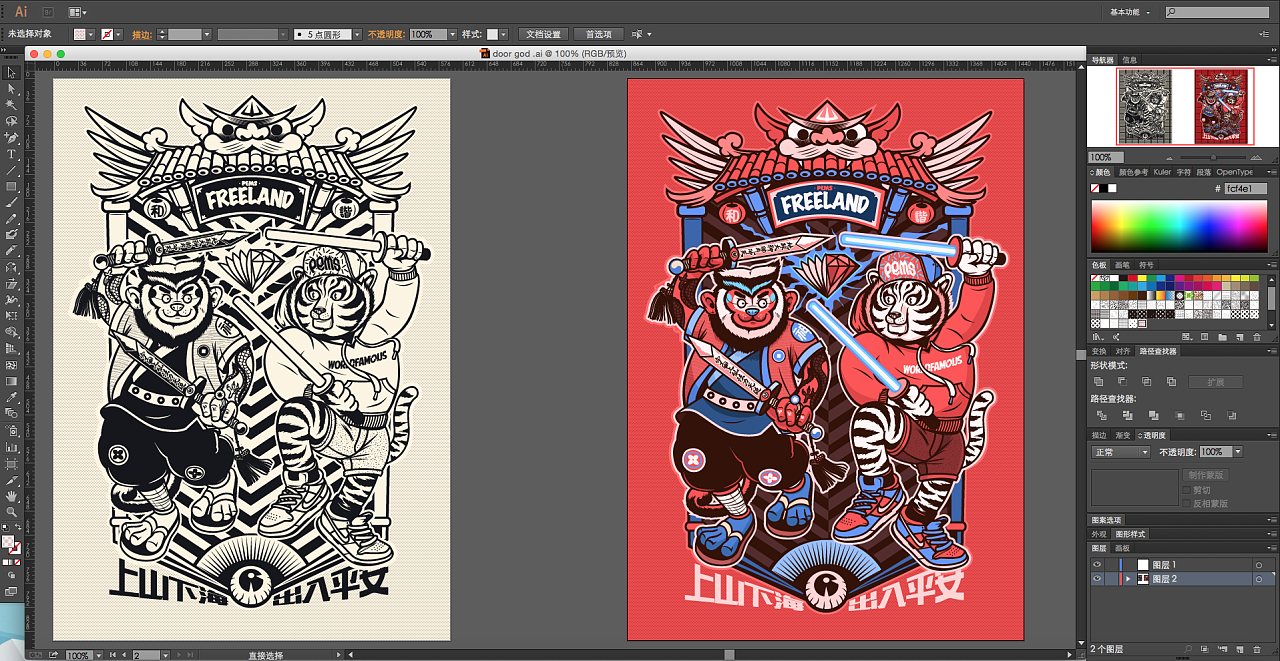Click the Adobe Bridge (Br) icon

(50, 12)
